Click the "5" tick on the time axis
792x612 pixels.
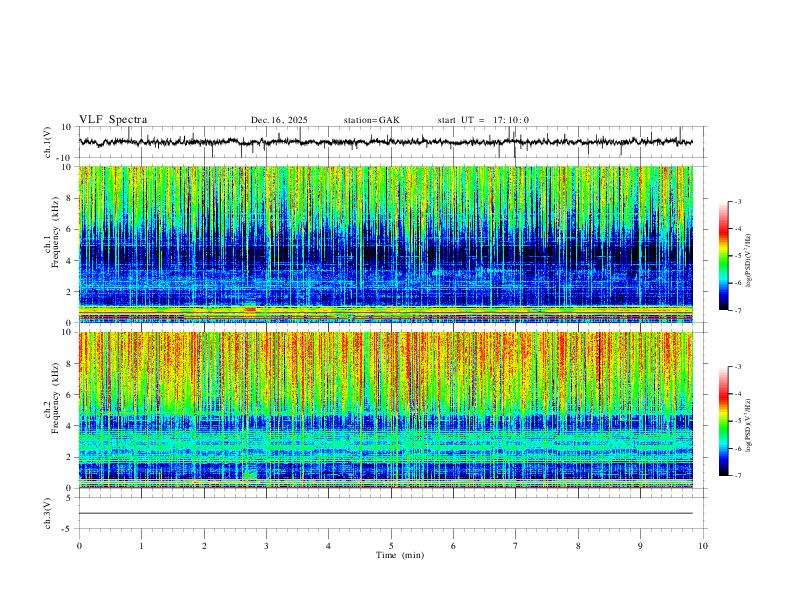pos(391,546)
